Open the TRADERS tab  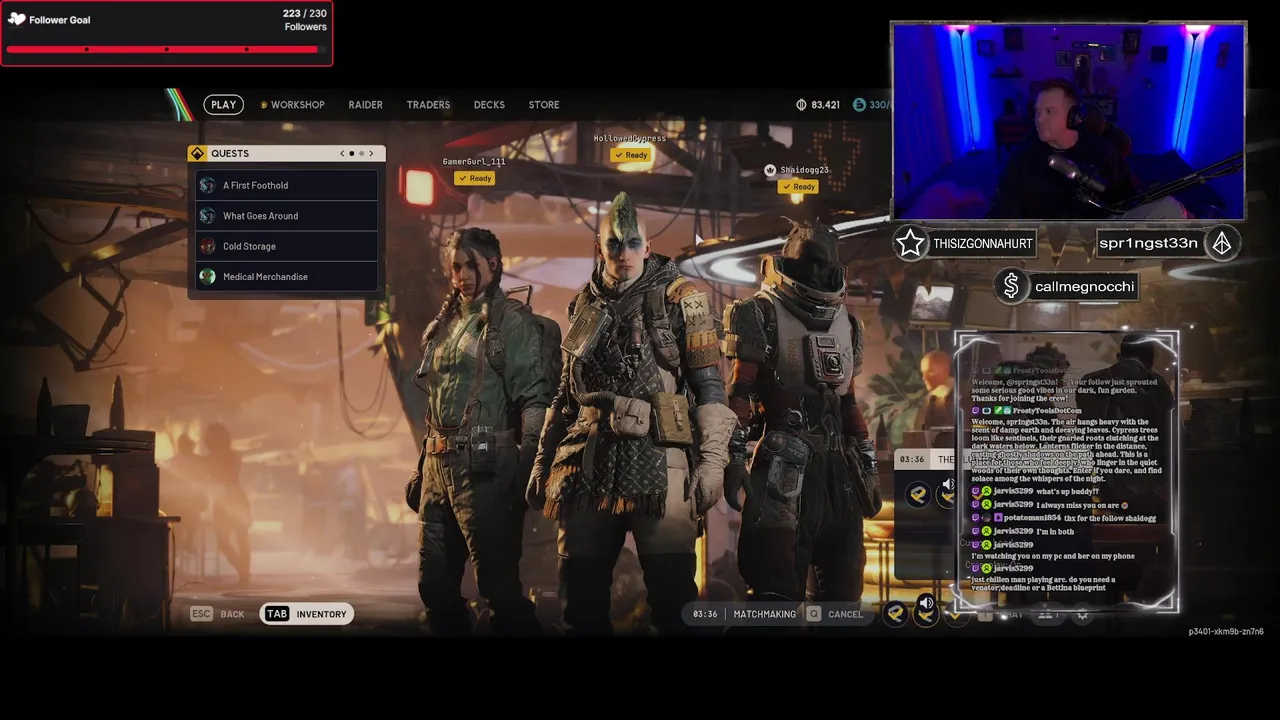tap(428, 104)
